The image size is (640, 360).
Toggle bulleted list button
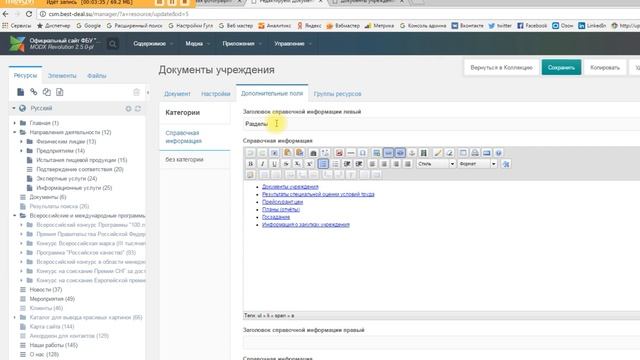(323, 164)
